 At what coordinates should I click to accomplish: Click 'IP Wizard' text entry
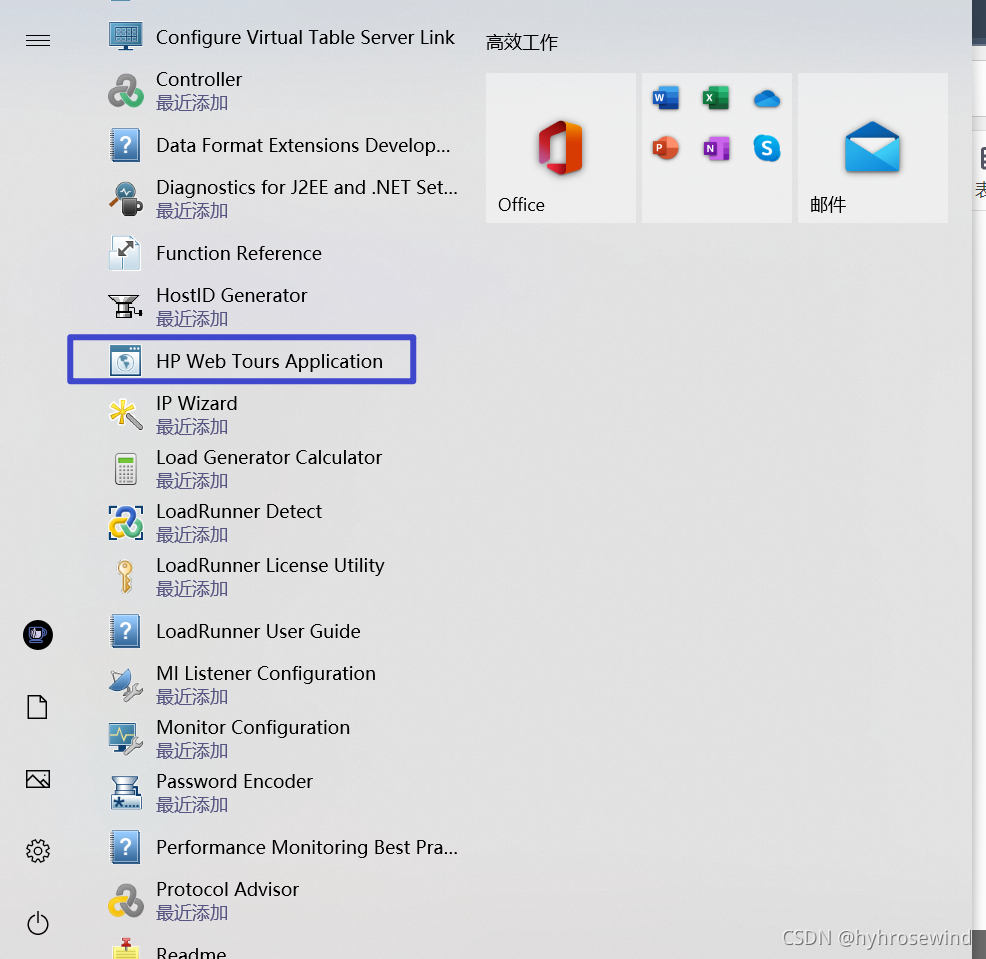197,403
